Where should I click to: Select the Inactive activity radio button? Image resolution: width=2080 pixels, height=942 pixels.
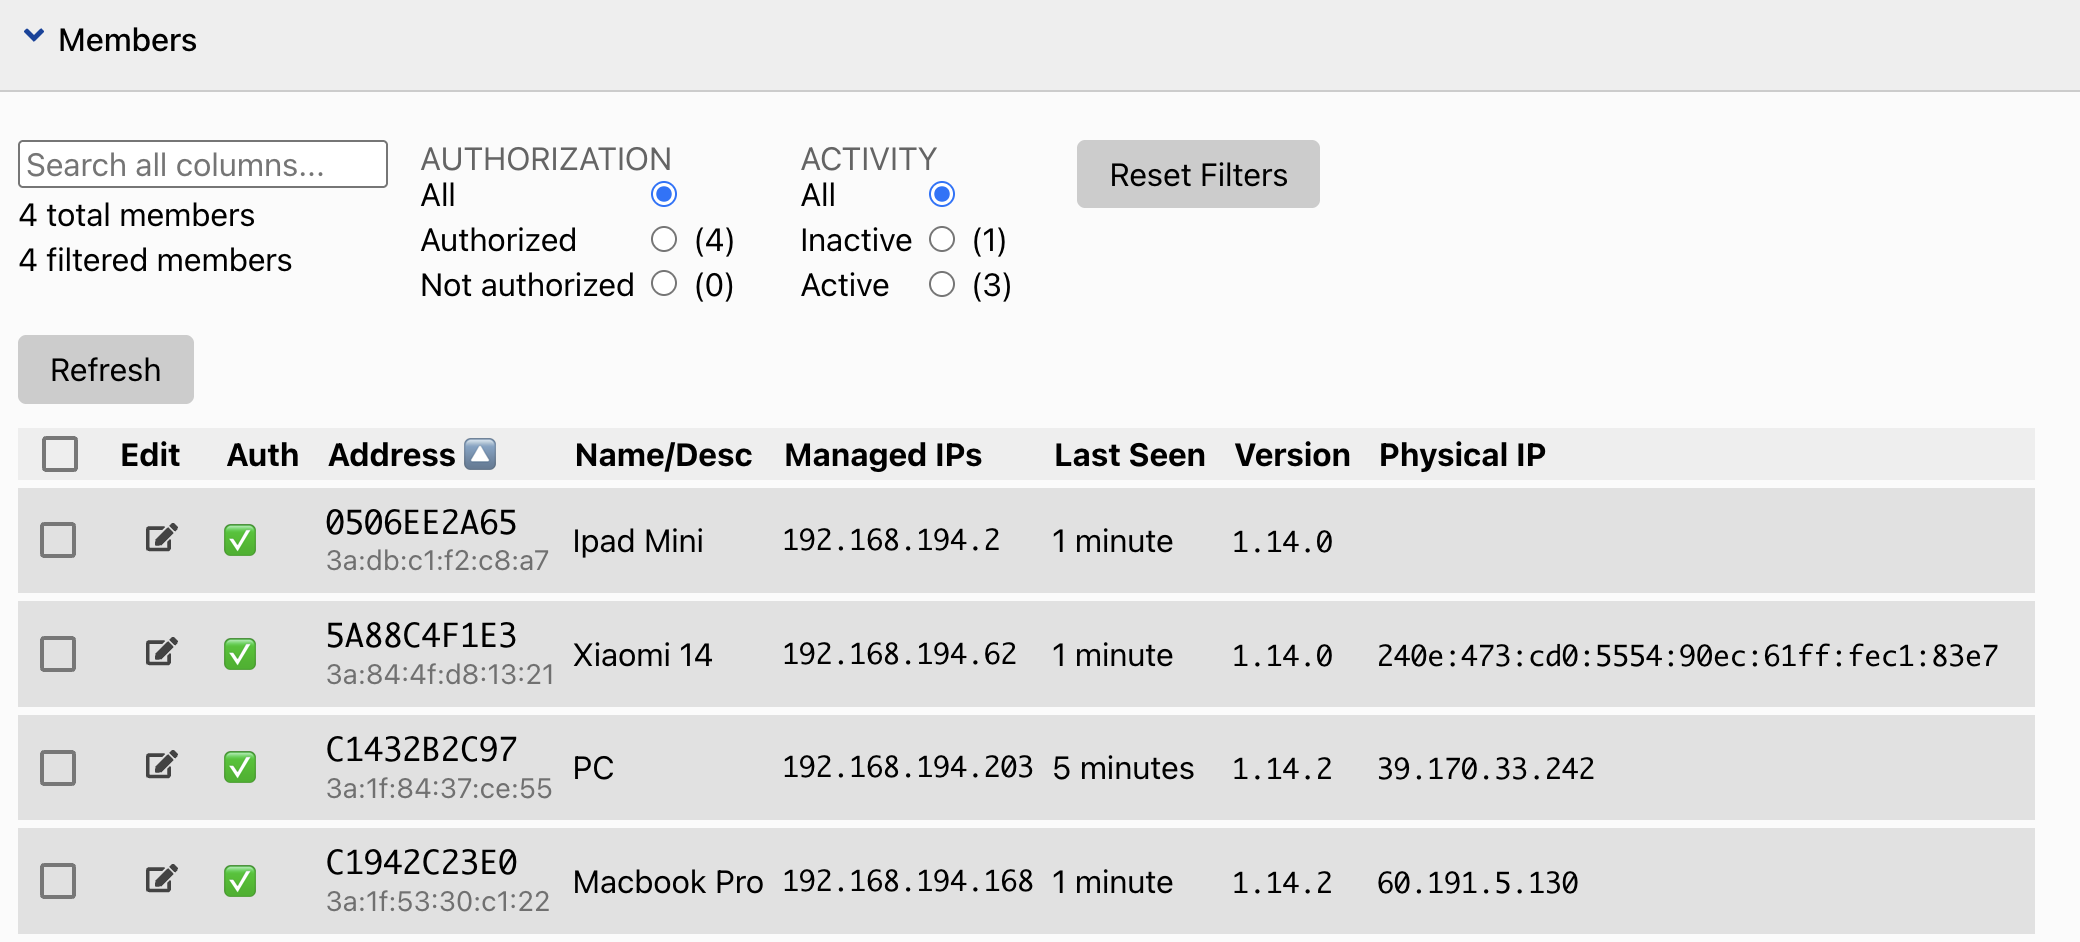point(942,239)
